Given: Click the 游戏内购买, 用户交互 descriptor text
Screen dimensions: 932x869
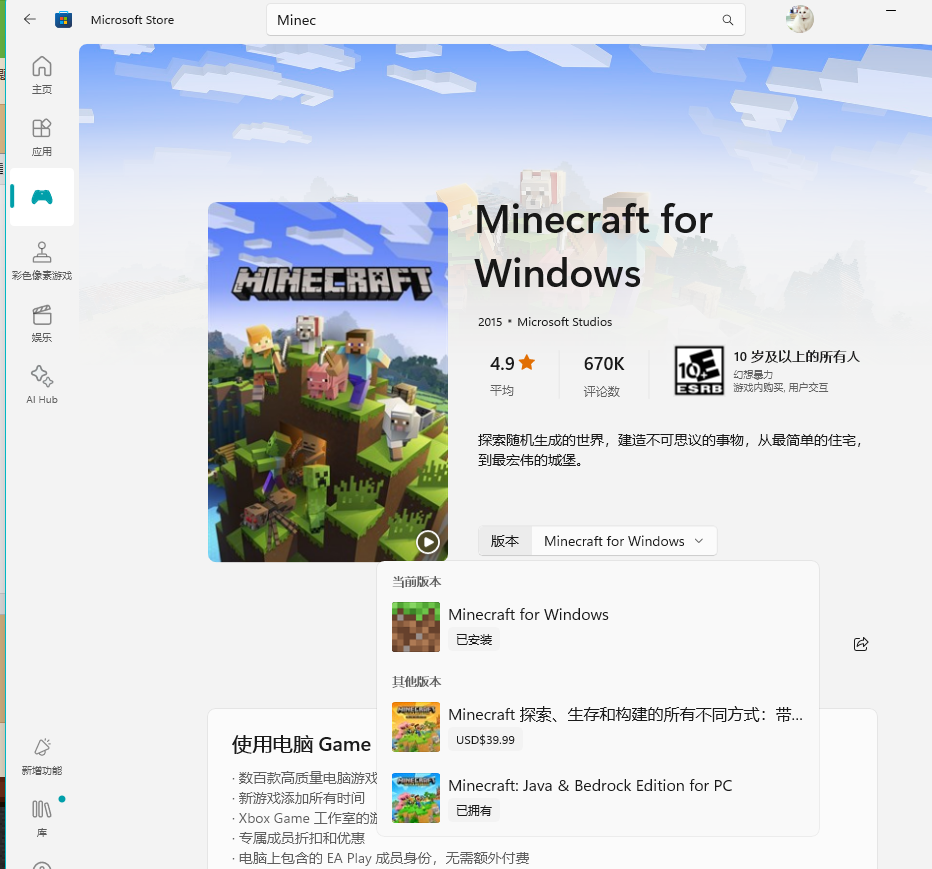Looking at the screenshot, I should [x=780, y=388].
